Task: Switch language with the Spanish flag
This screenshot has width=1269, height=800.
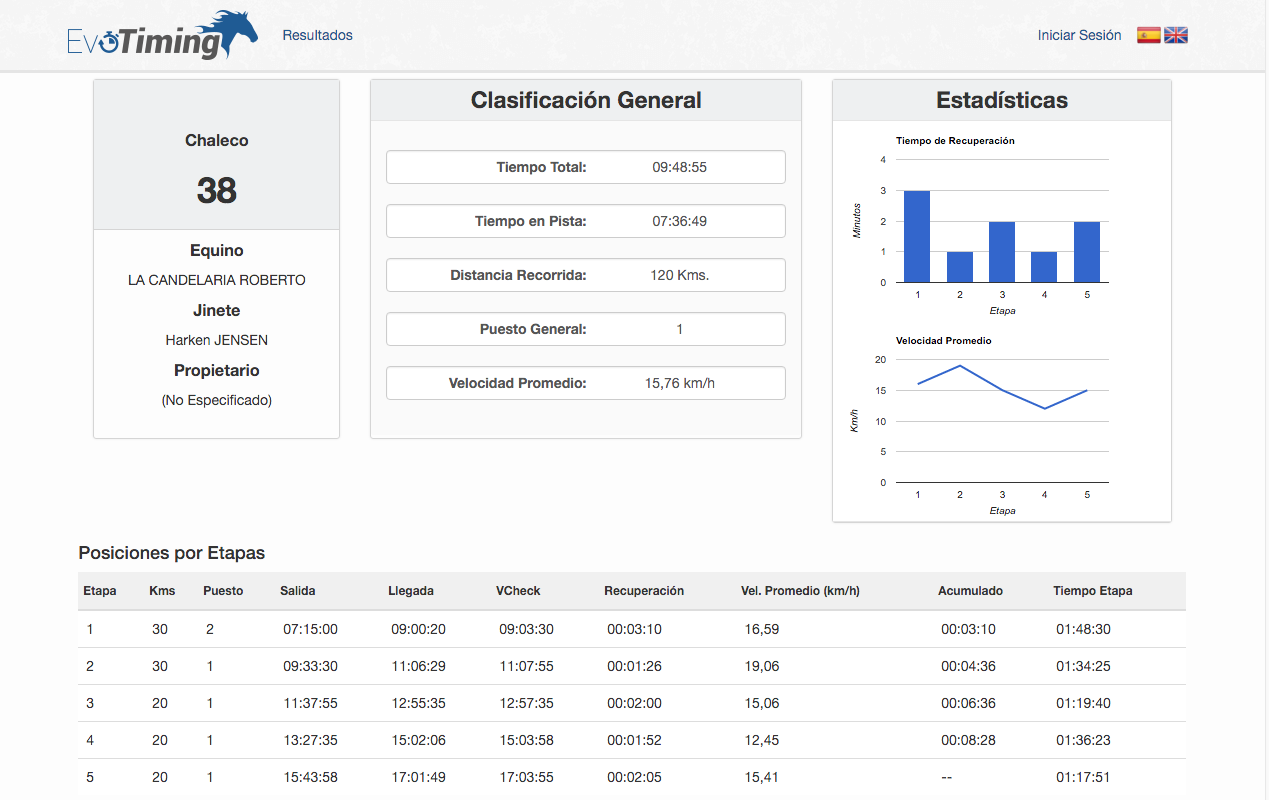Action: (x=1149, y=35)
